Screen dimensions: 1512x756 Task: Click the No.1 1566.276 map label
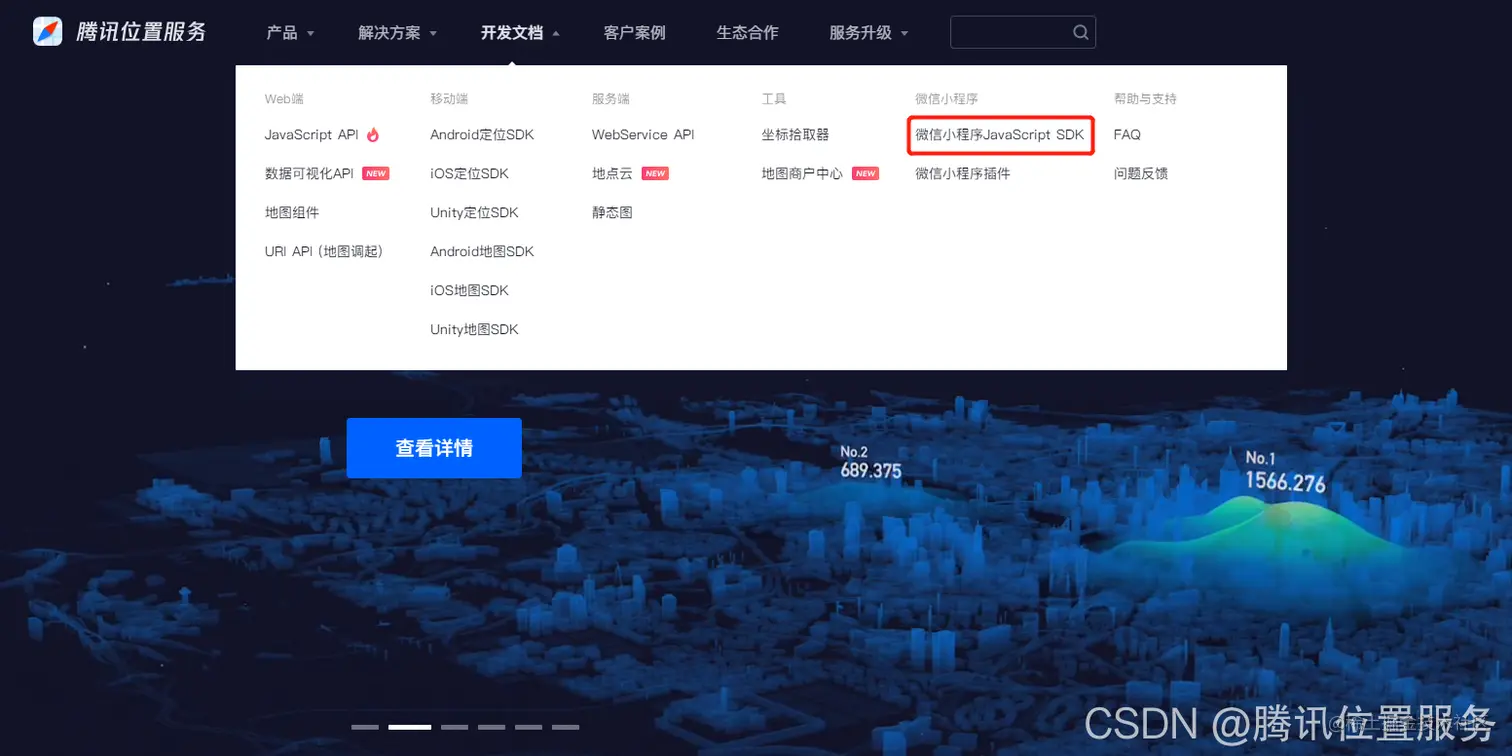(x=1285, y=472)
